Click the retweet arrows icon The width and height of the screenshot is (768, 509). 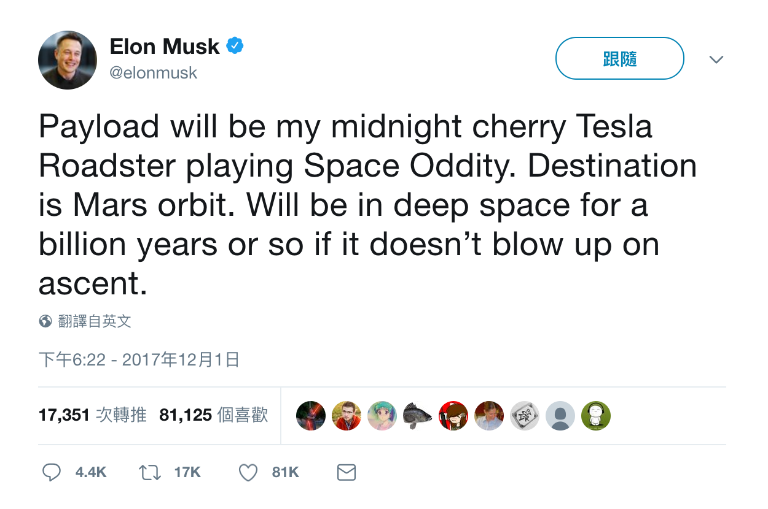coord(151,472)
